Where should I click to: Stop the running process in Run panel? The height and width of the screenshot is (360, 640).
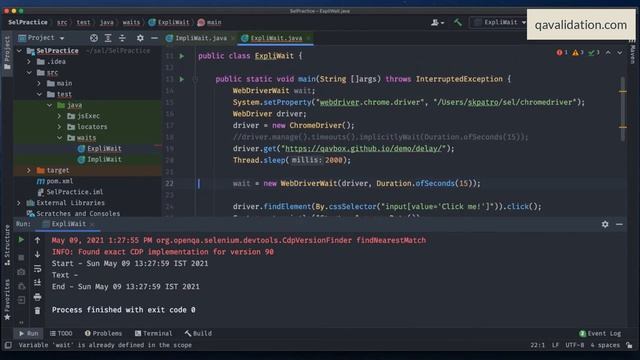coord(21,258)
